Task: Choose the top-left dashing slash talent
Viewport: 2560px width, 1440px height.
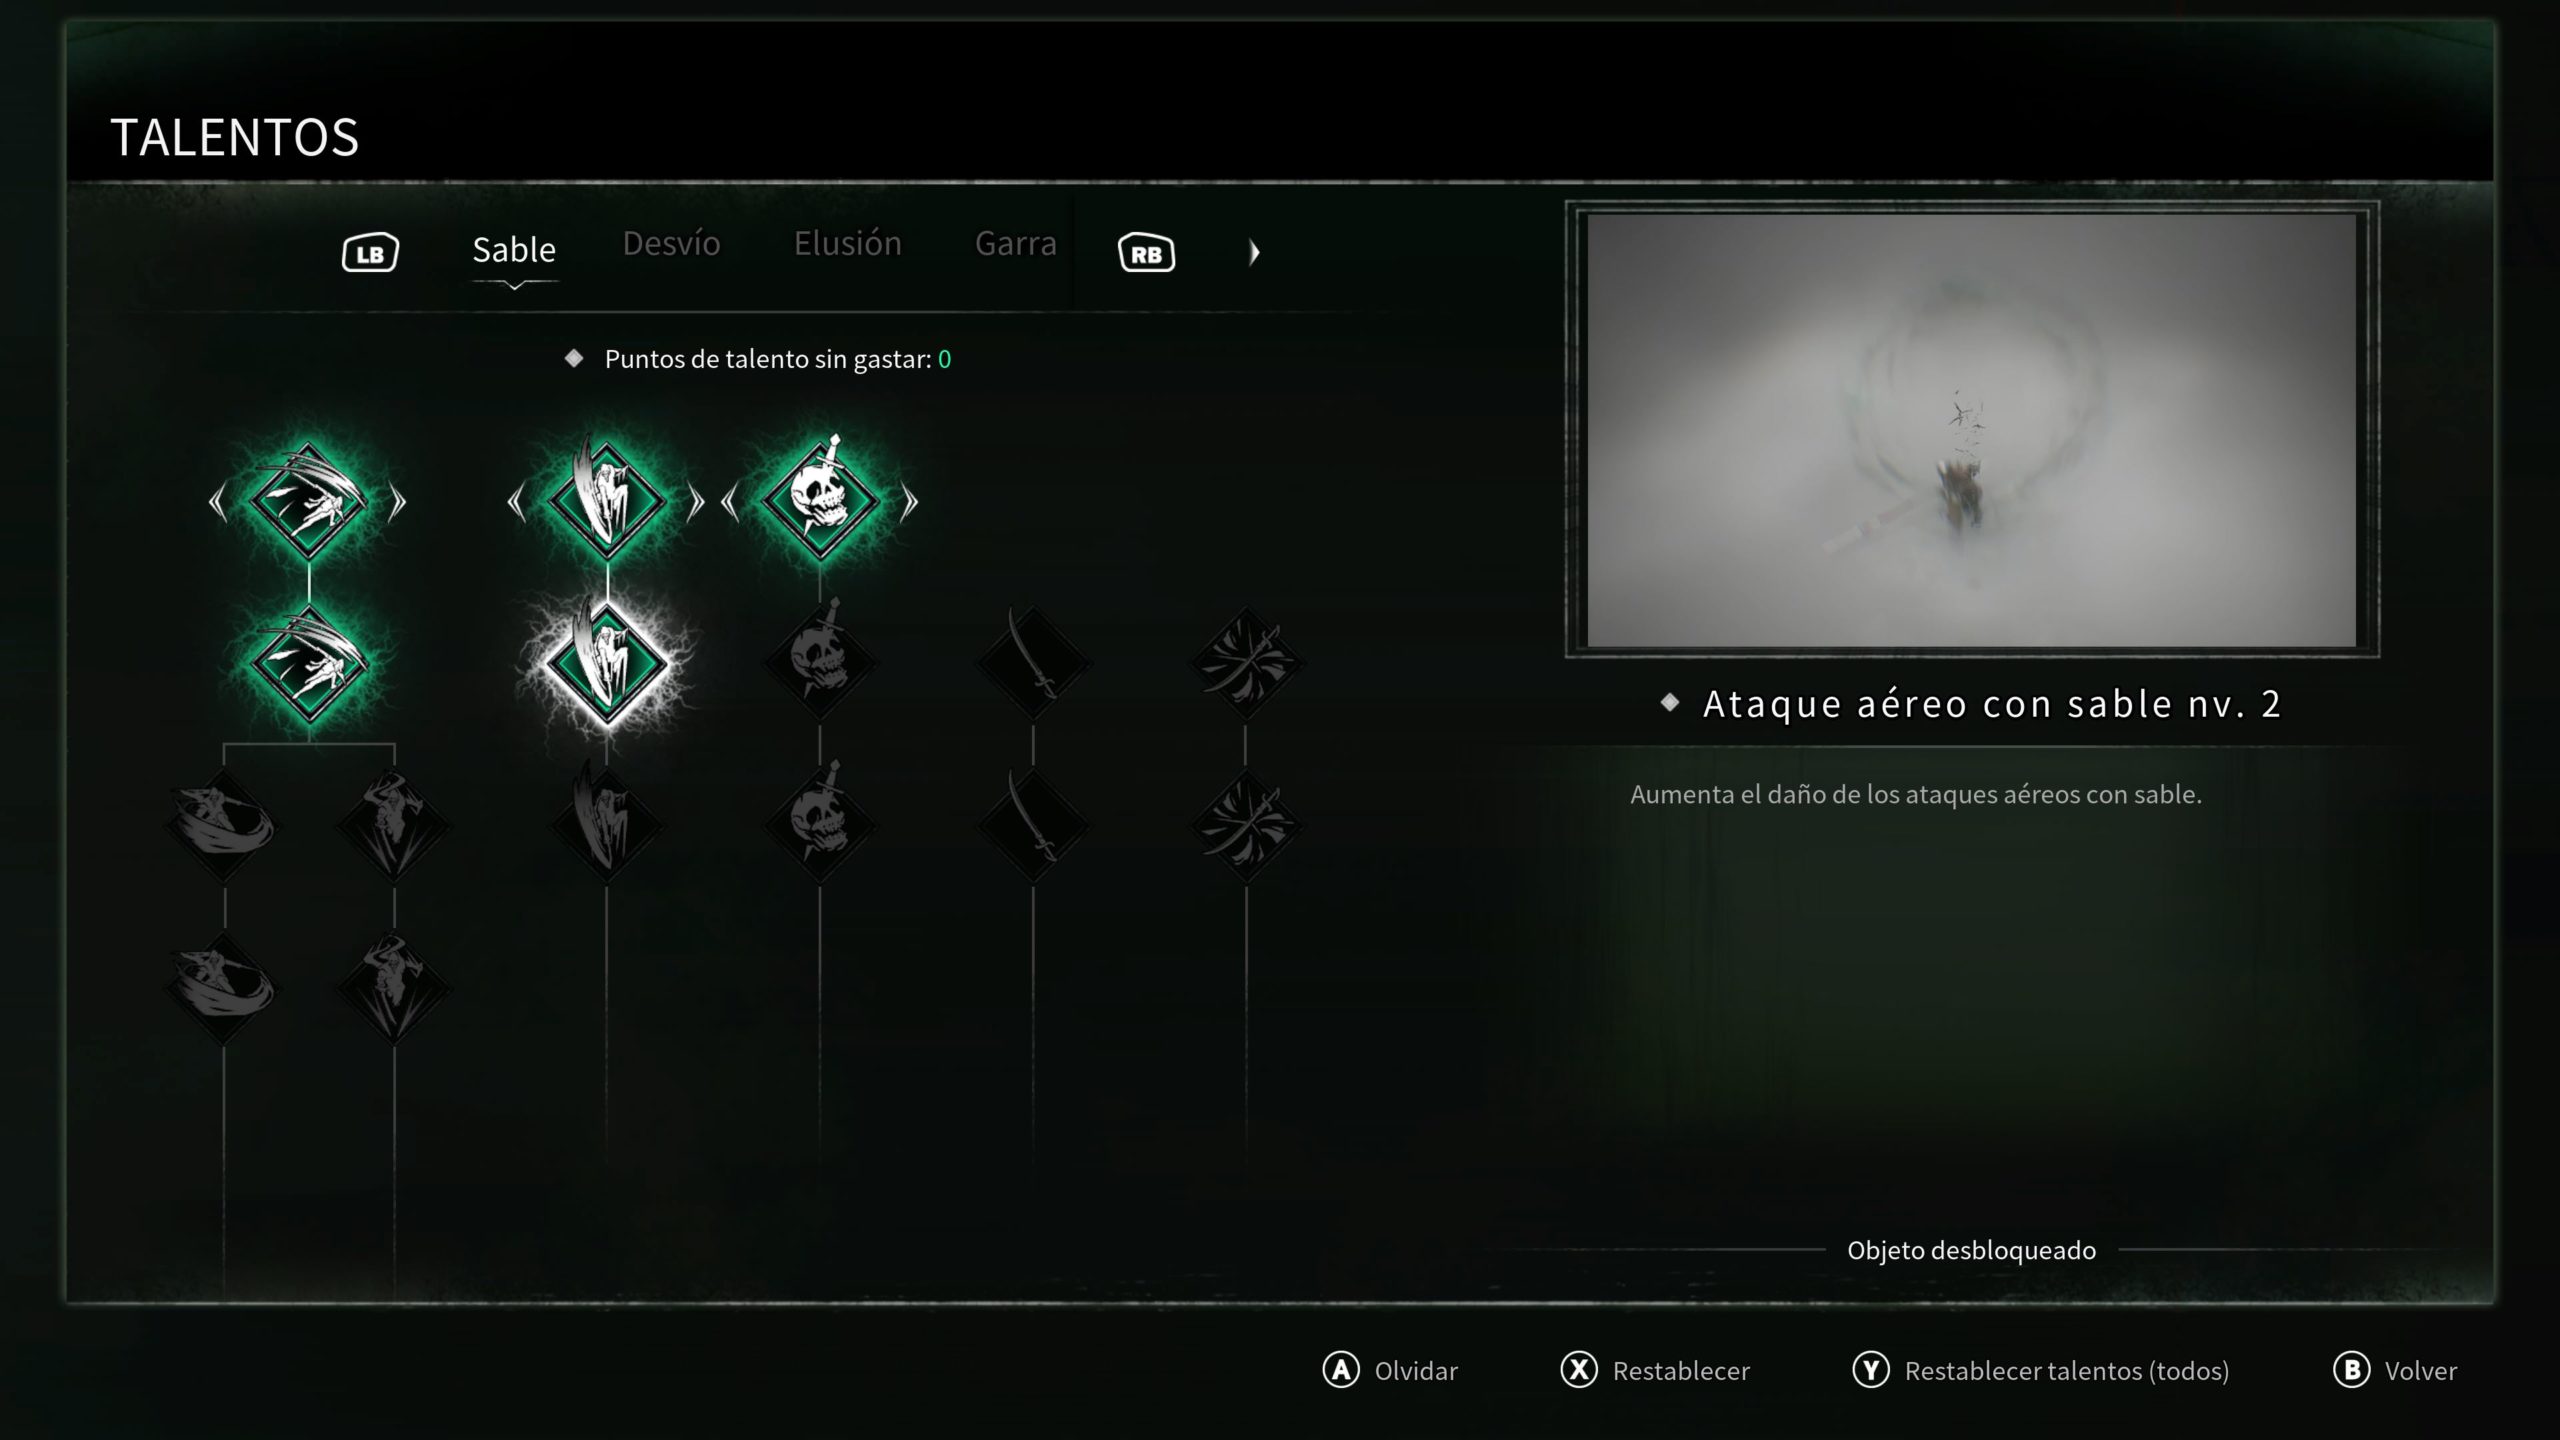Action: click(x=308, y=500)
